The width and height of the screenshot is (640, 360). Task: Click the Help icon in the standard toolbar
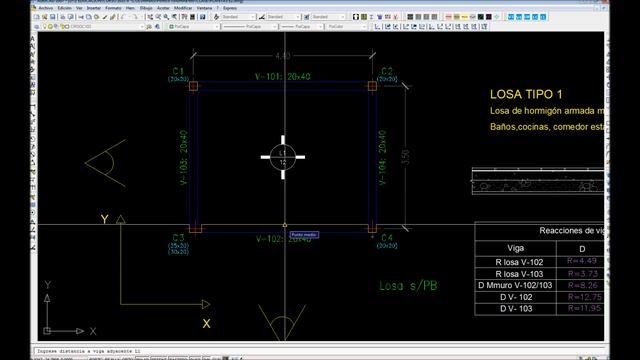pyautogui.click(x=202, y=17)
